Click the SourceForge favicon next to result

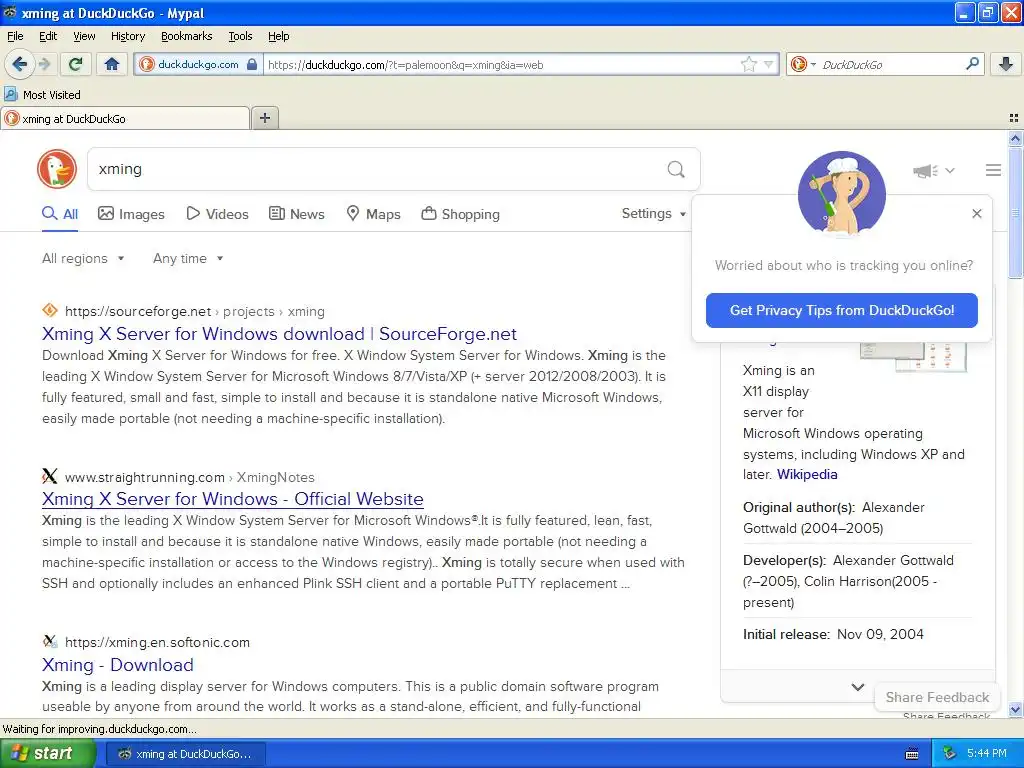(x=50, y=310)
